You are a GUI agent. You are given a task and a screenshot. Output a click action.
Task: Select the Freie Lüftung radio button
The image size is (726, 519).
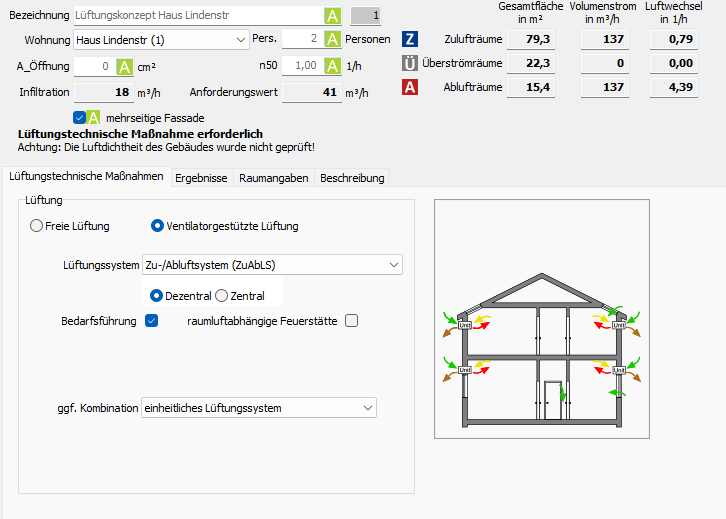pyautogui.click(x=37, y=226)
